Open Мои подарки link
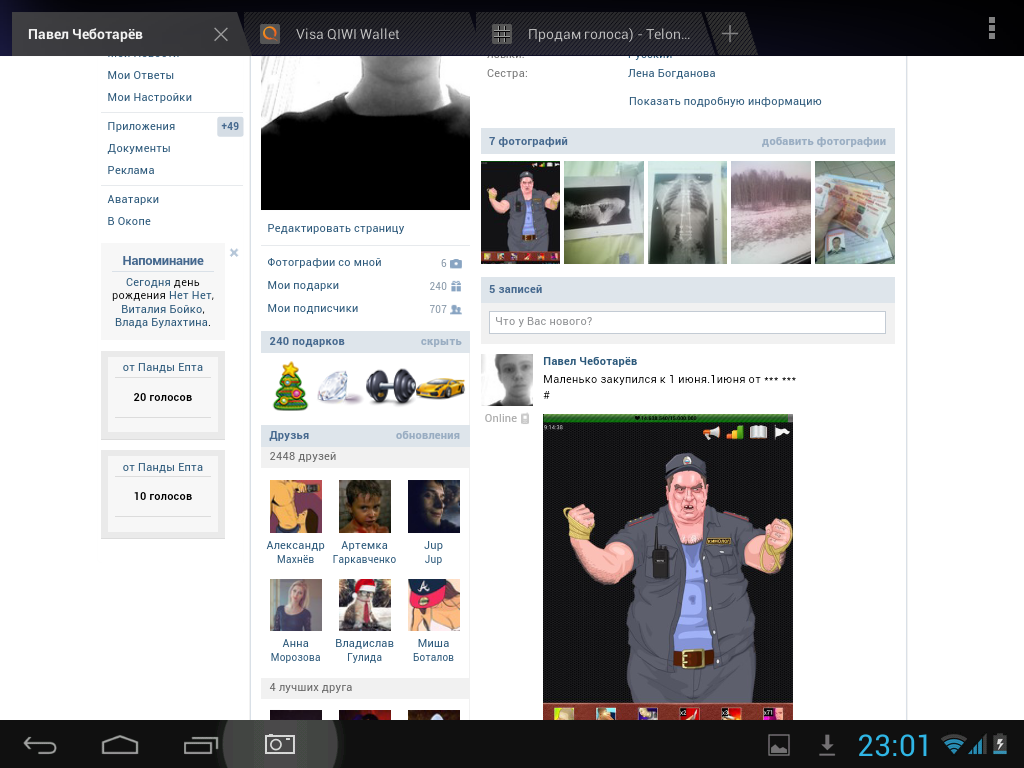 [x=302, y=285]
